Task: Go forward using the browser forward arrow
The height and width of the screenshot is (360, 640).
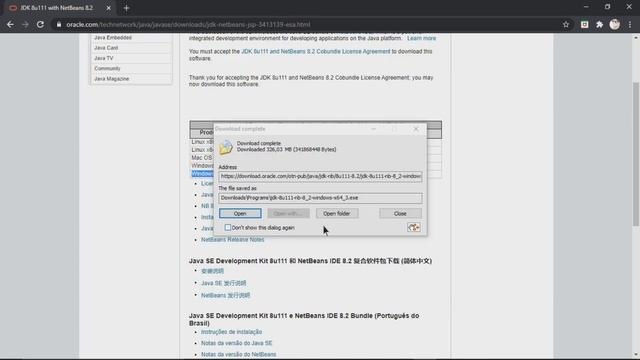Action: tap(25, 24)
